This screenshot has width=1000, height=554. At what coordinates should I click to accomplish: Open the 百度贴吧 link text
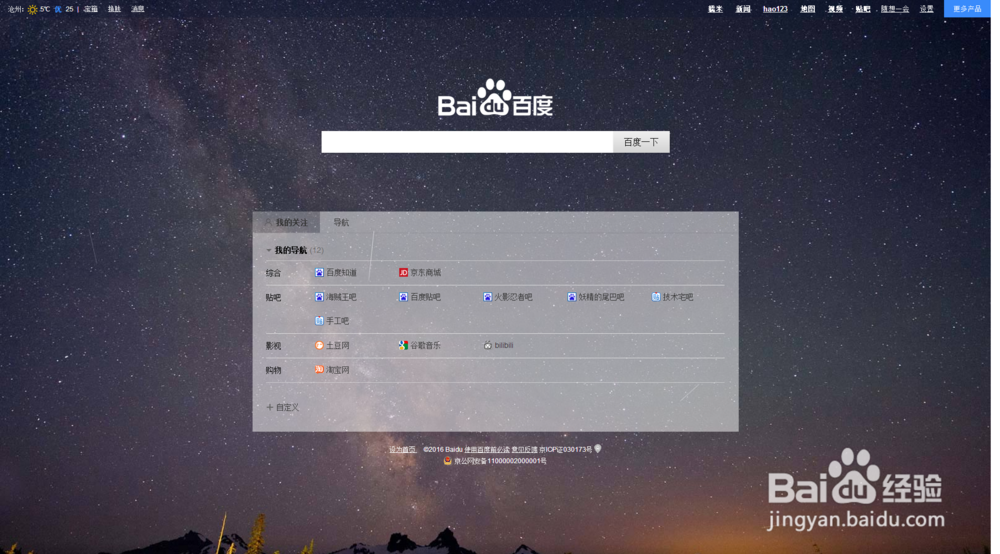(x=425, y=296)
